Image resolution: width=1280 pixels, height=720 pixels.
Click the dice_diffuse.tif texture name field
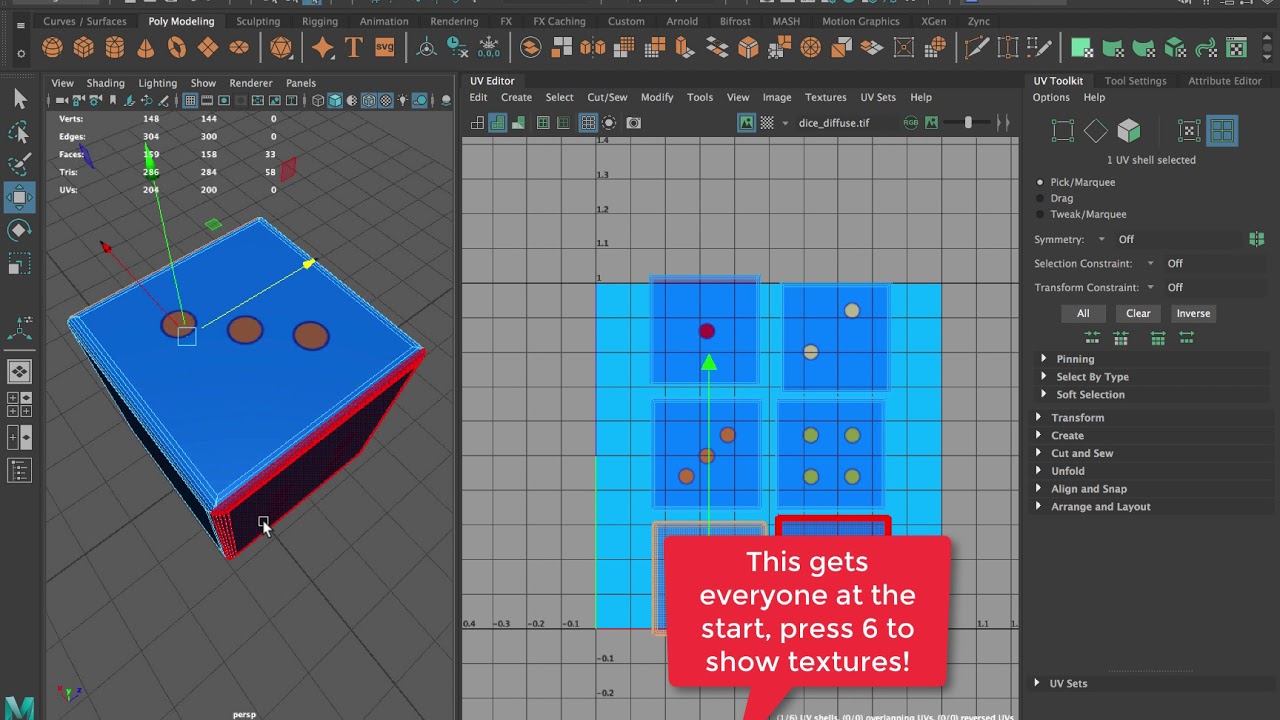tap(834, 123)
